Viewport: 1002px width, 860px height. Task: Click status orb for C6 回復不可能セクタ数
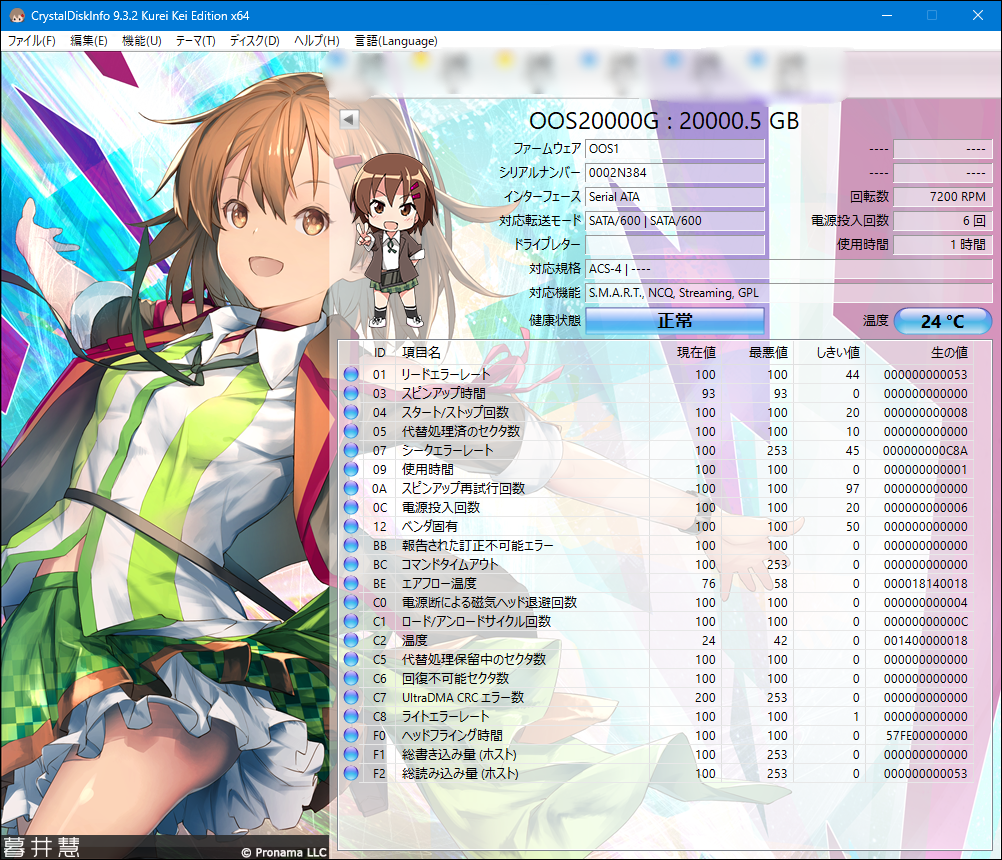click(351, 679)
